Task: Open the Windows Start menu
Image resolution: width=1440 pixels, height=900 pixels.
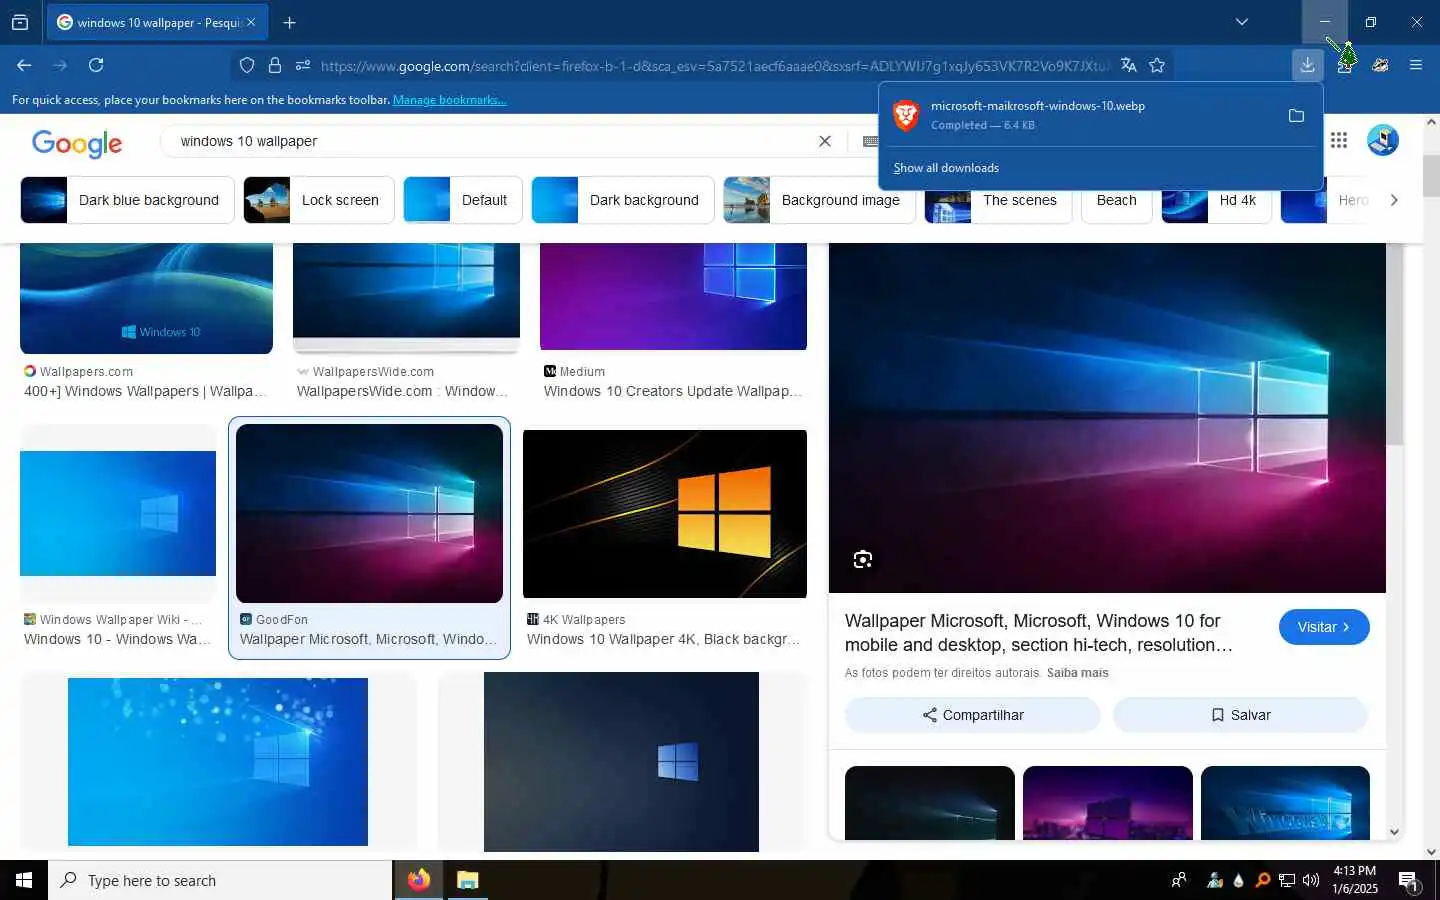Action: point(24,880)
